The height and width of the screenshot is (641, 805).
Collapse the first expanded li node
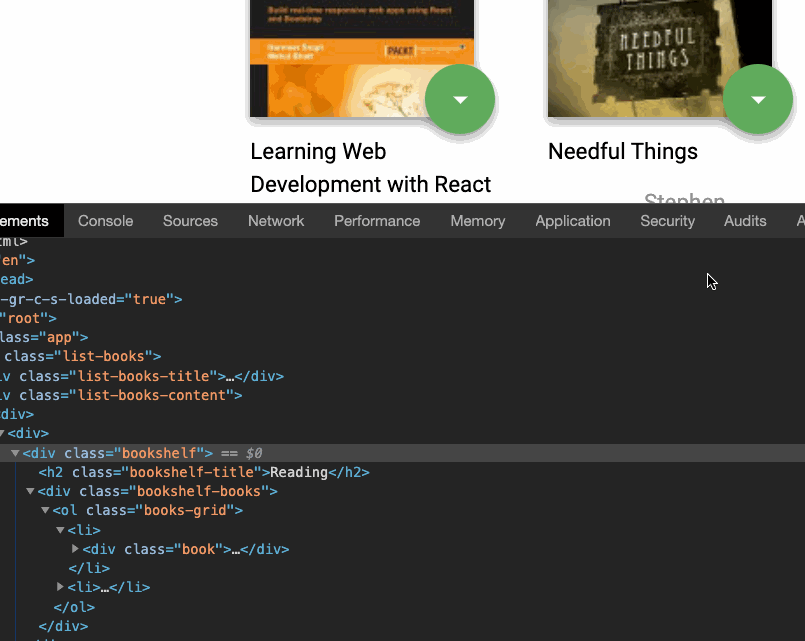click(x=60, y=530)
